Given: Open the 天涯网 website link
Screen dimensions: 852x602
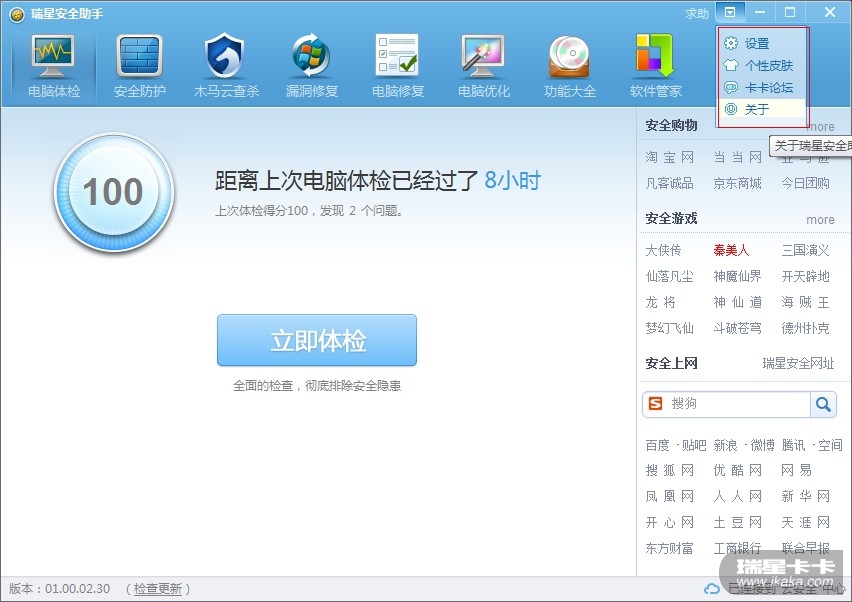Looking at the screenshot, I should click(805, 522).
